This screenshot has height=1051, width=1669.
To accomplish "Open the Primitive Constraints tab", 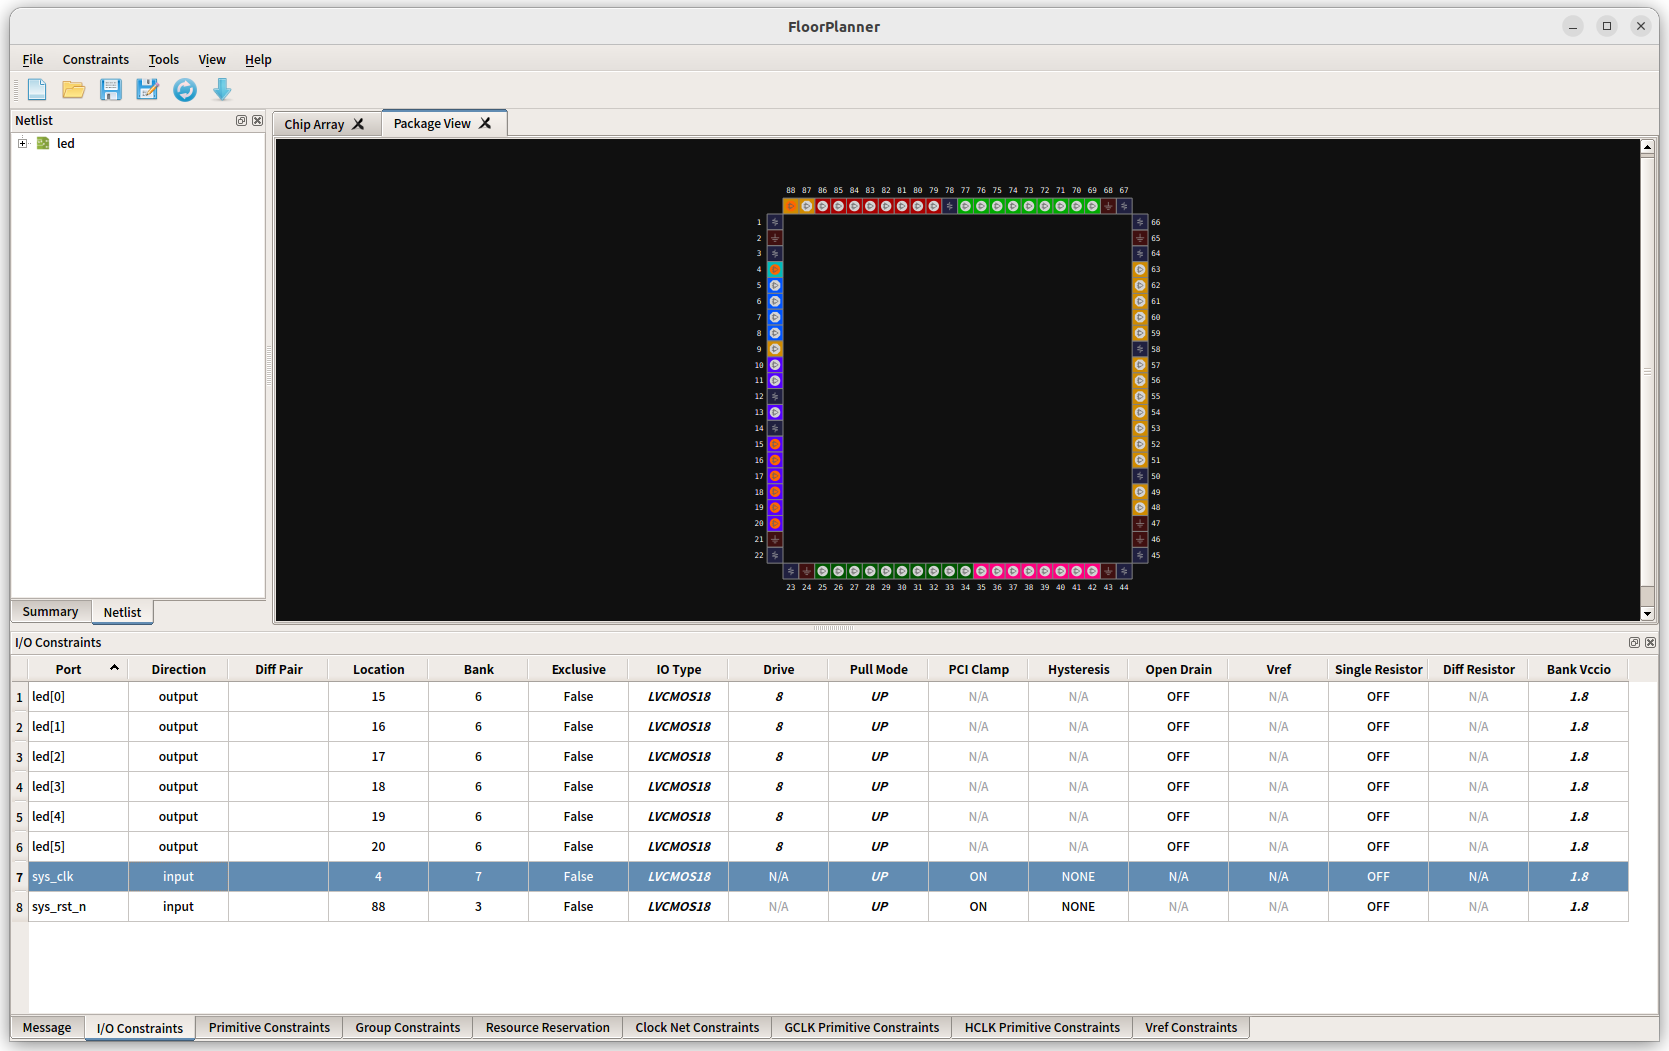I will 269,1027.
